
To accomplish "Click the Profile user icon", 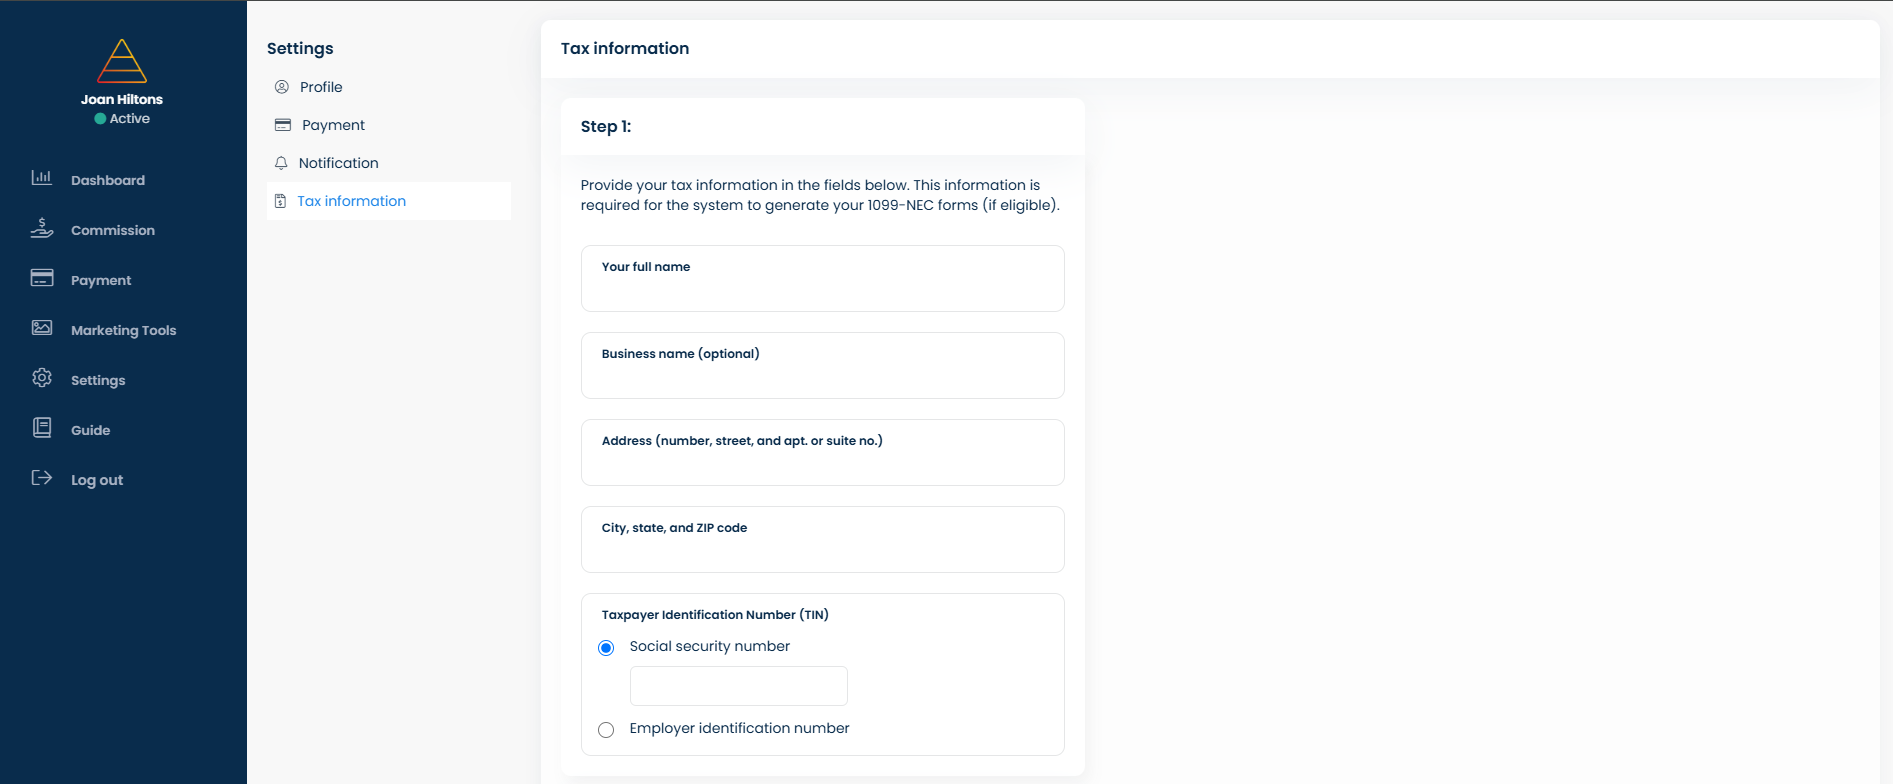I will pos(282,87).
